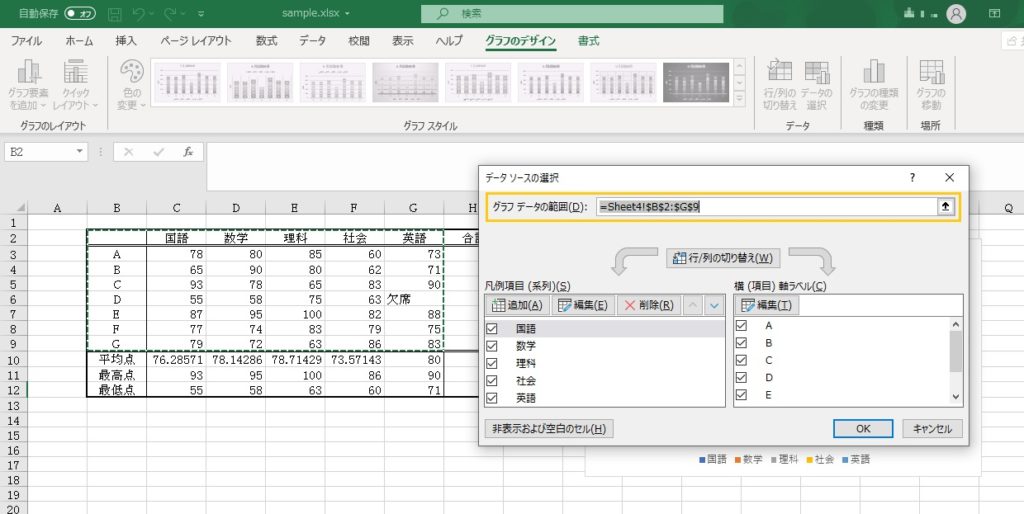Toggle 自動保存 switch

tap(78, 14)
